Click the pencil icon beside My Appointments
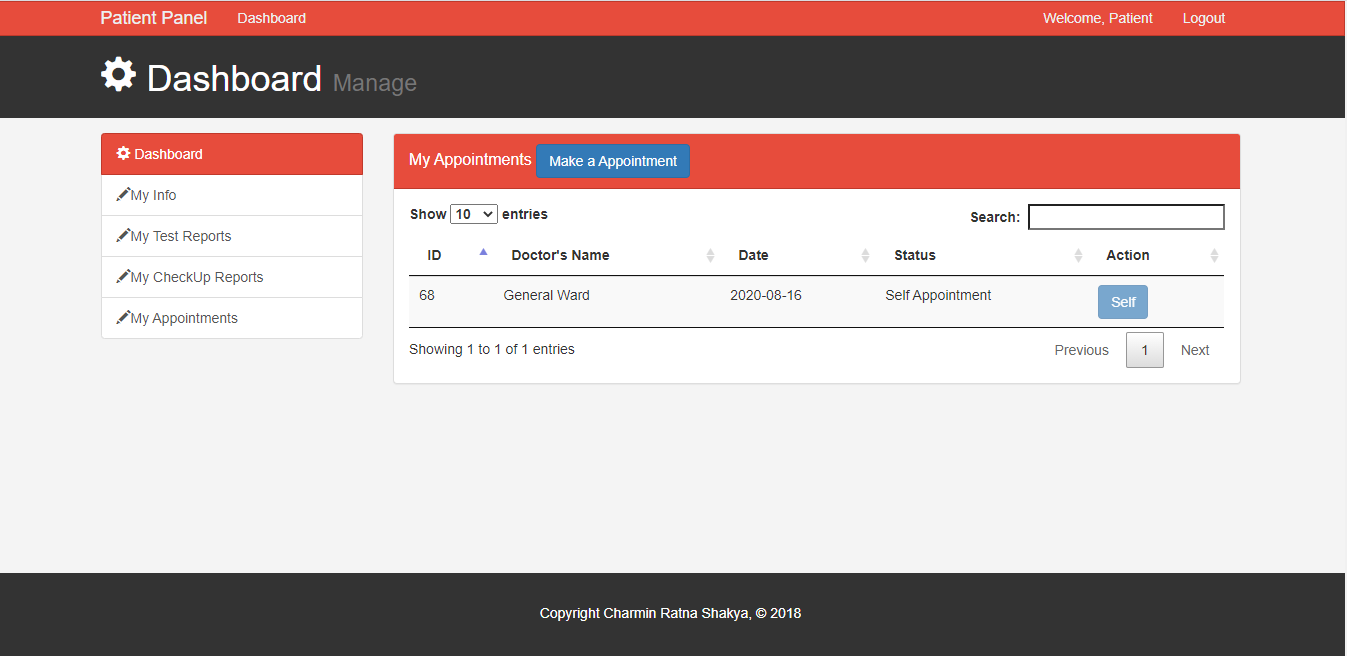This screenshot has width=1347, height=656. (123, 318)
